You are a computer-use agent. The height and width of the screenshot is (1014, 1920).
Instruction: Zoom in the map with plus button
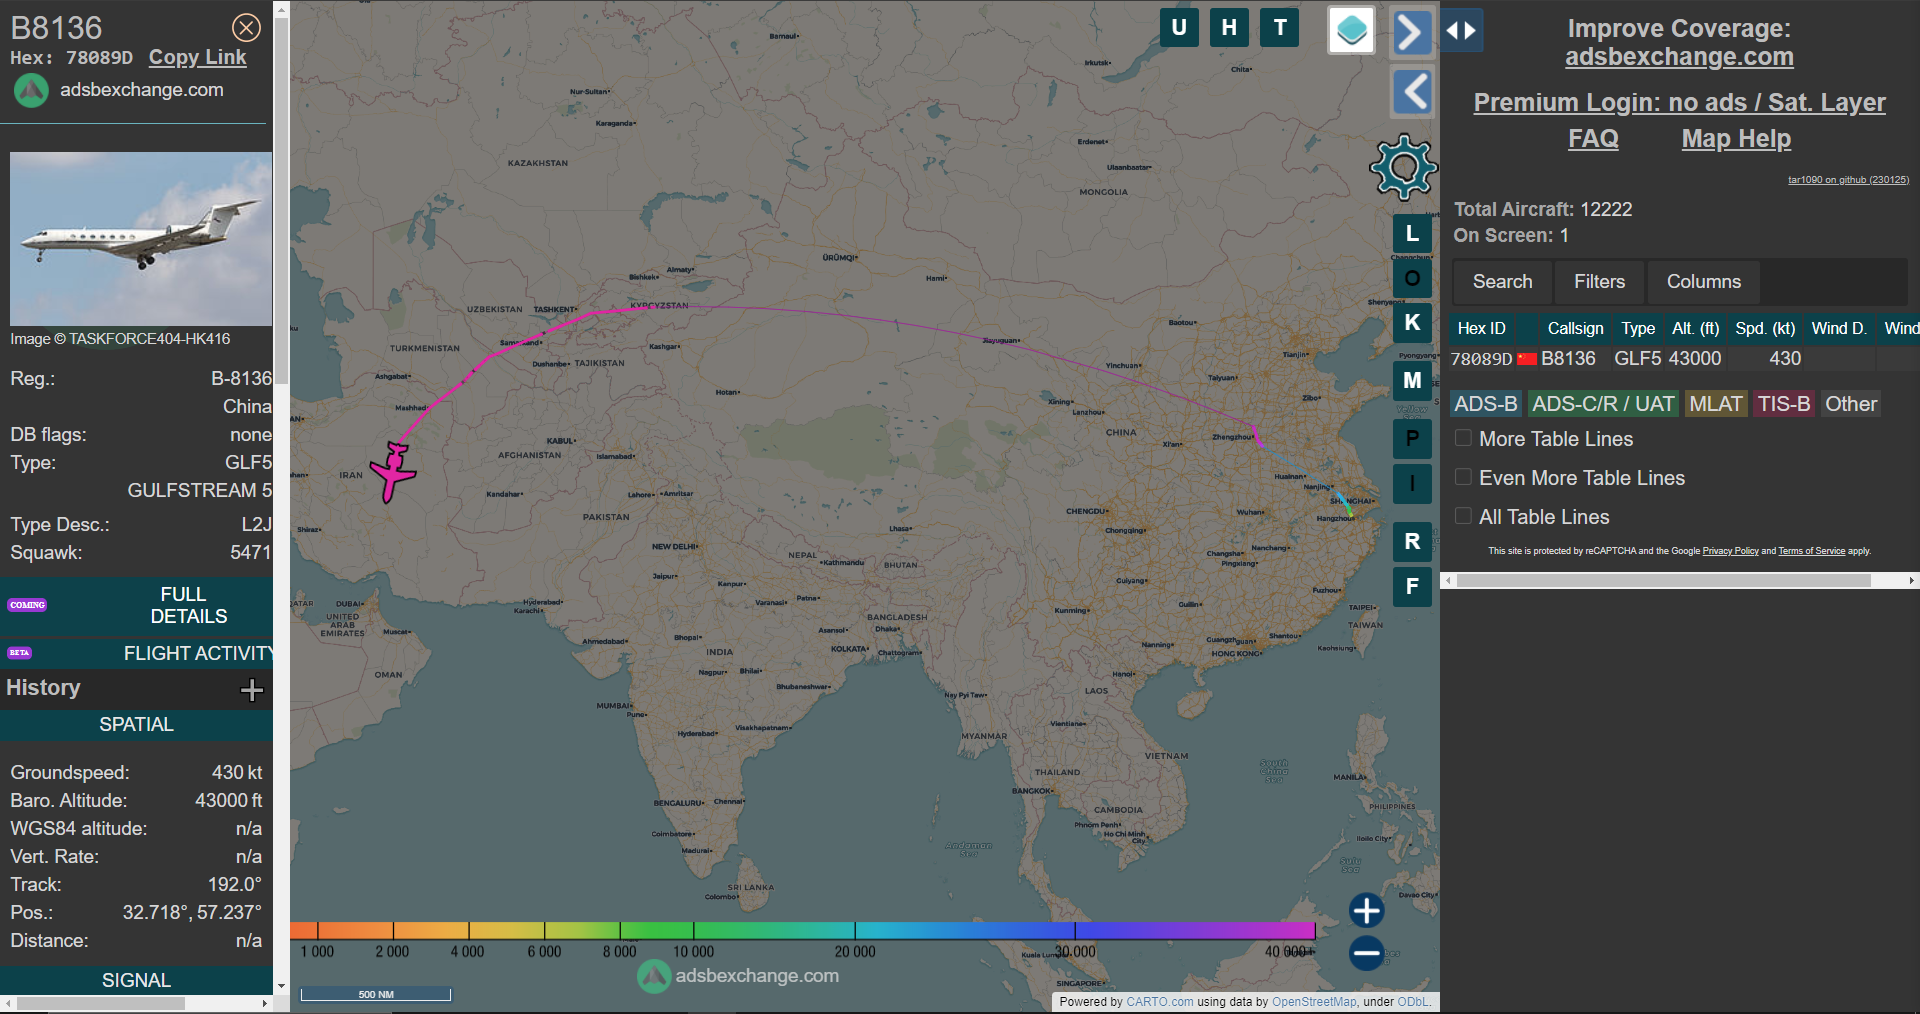tap(1366, 911)
